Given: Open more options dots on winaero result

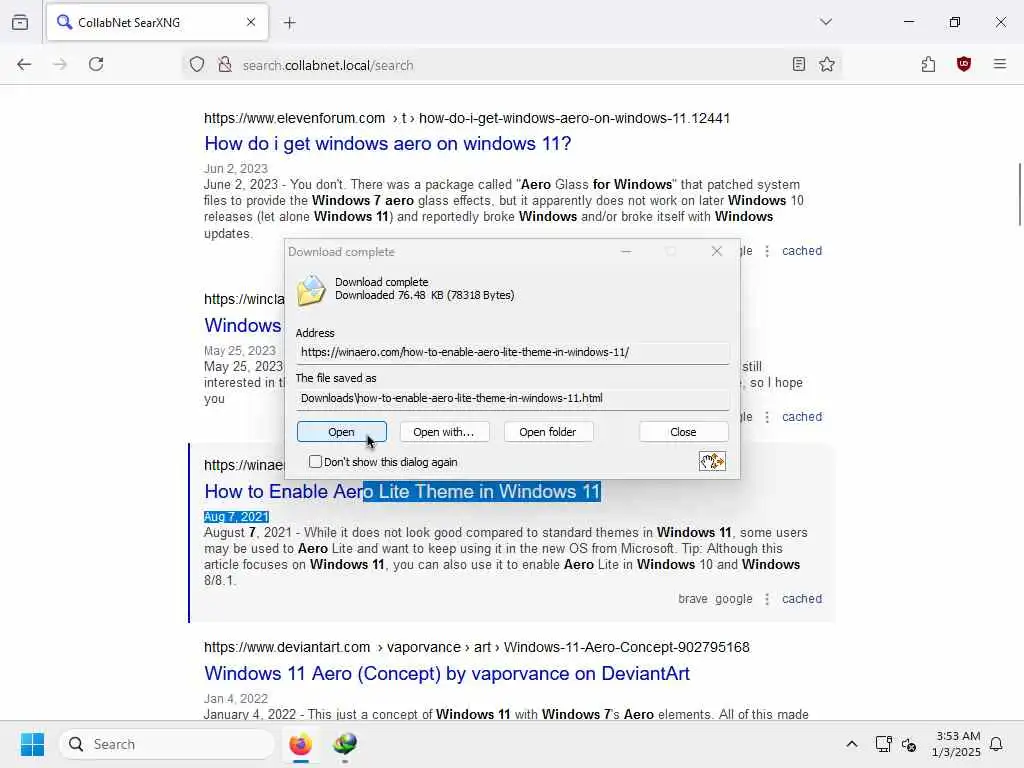Looking at the screenshot, I should click(767, 599).
